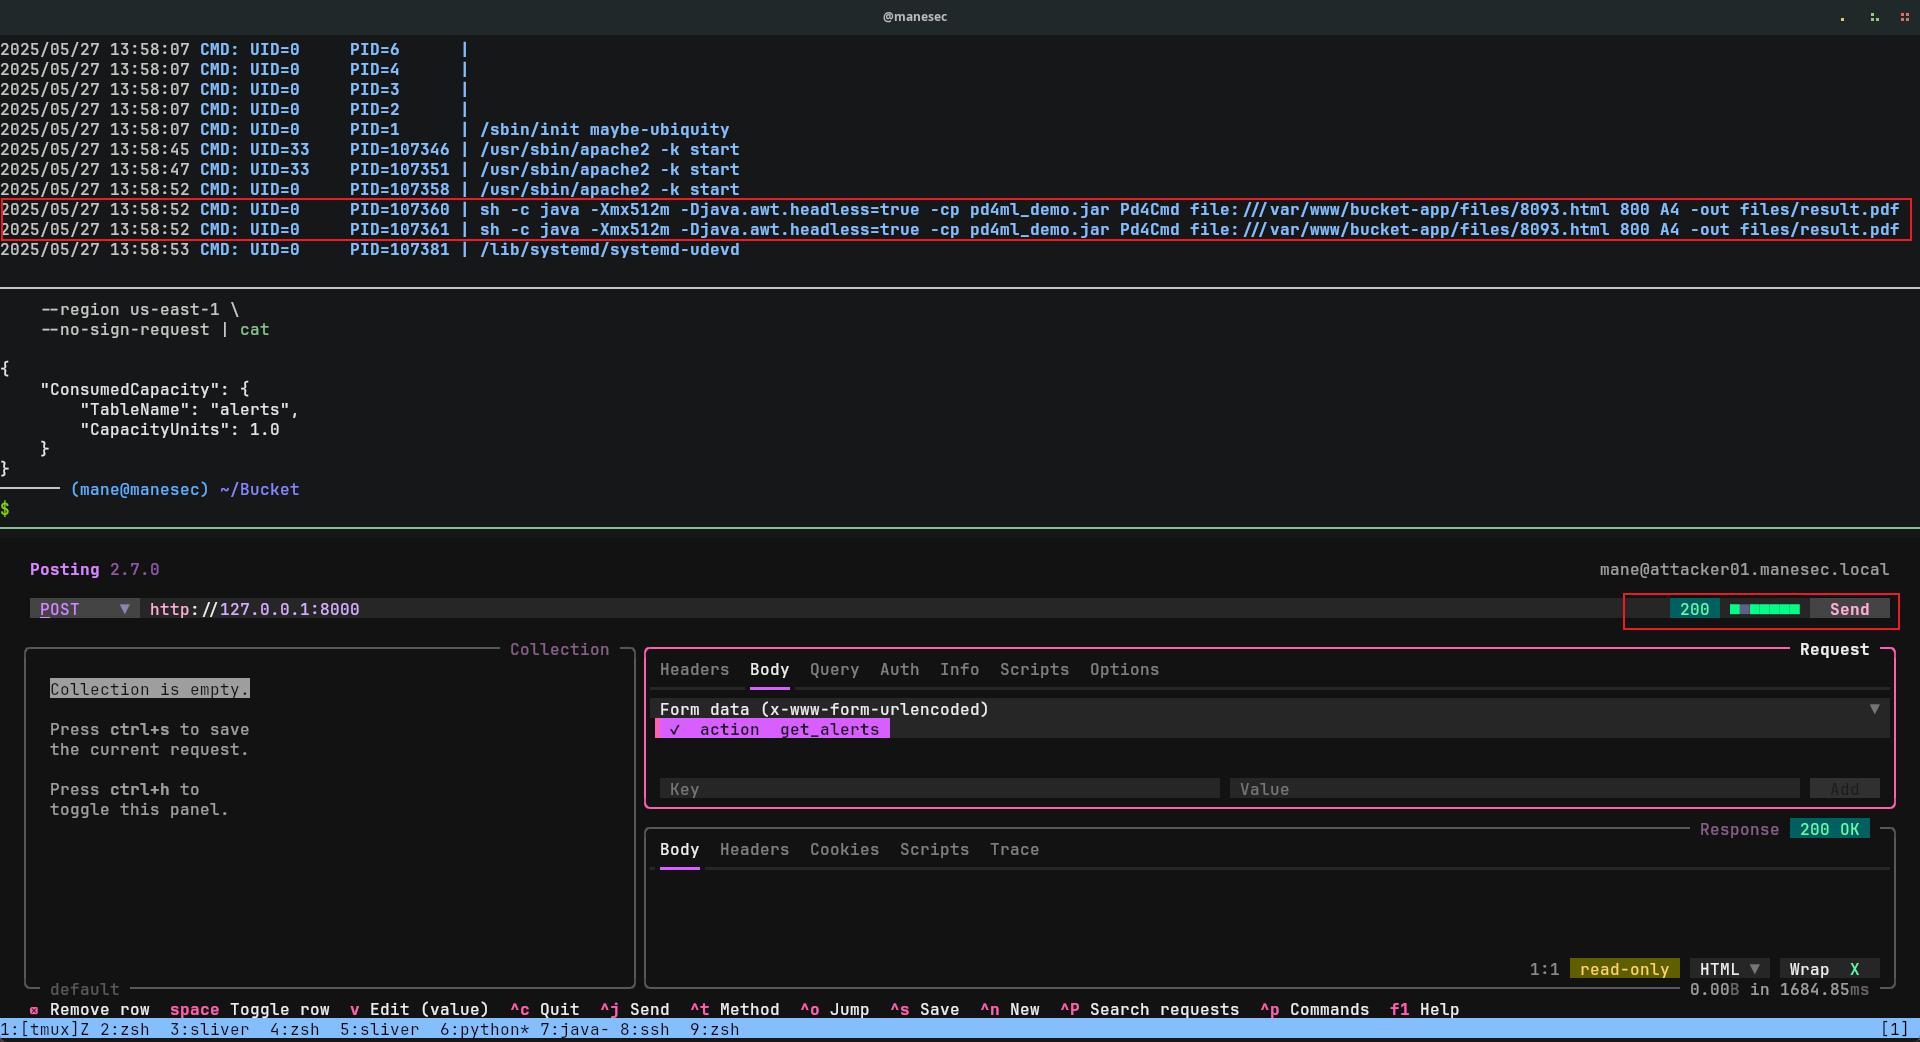Viewport: 1920px width, 1042px height.
Task: Toggle the Wrap option in response
Action: [x=1829, y=969]
